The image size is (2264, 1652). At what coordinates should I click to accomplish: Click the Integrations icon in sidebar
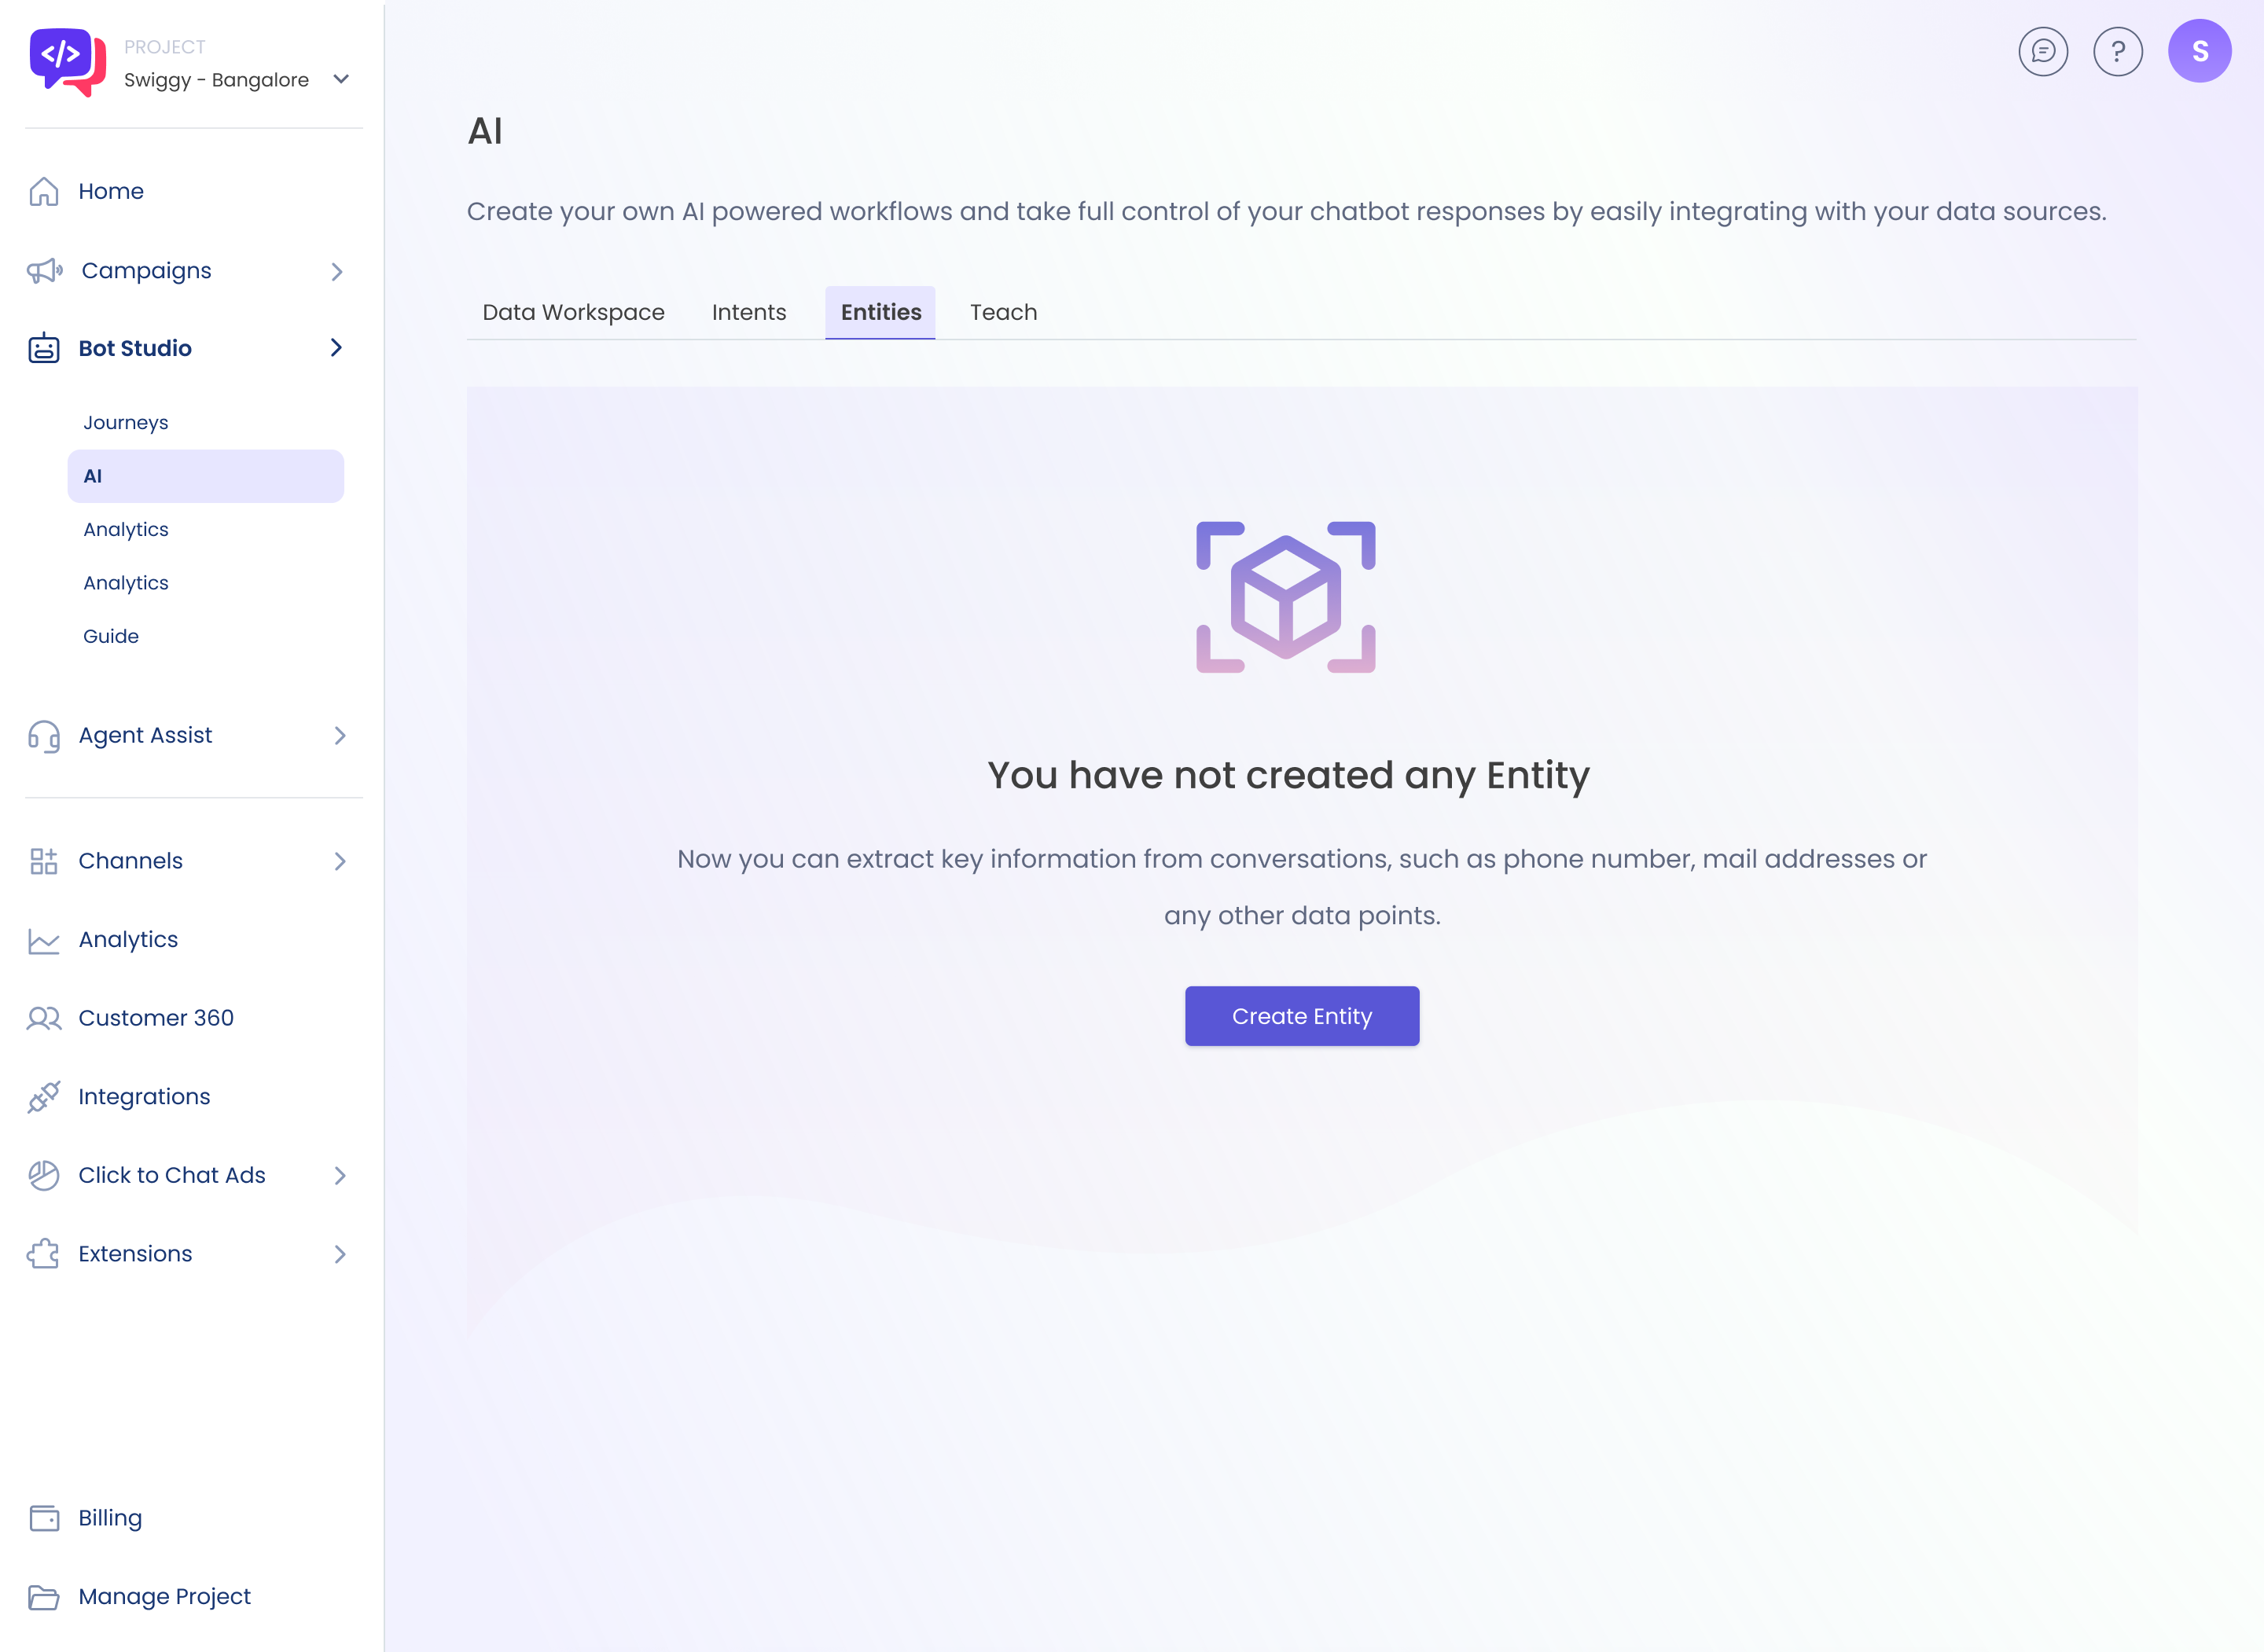[46, 1096]
